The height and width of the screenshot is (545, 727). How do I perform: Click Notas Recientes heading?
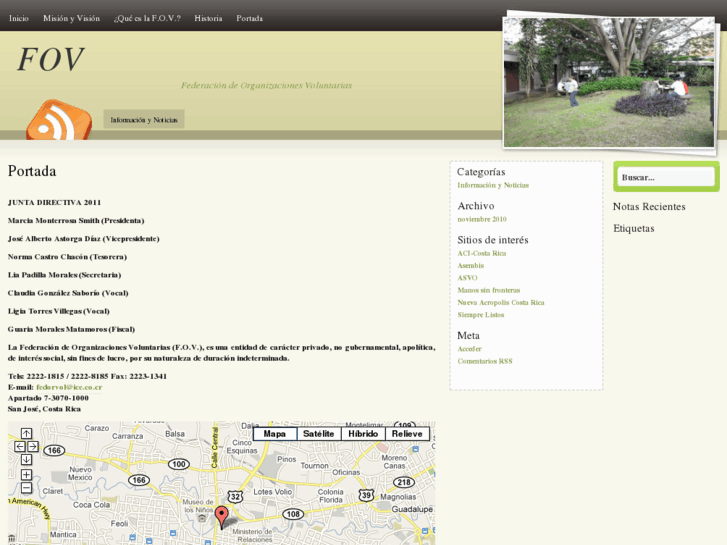coord(649,206)
